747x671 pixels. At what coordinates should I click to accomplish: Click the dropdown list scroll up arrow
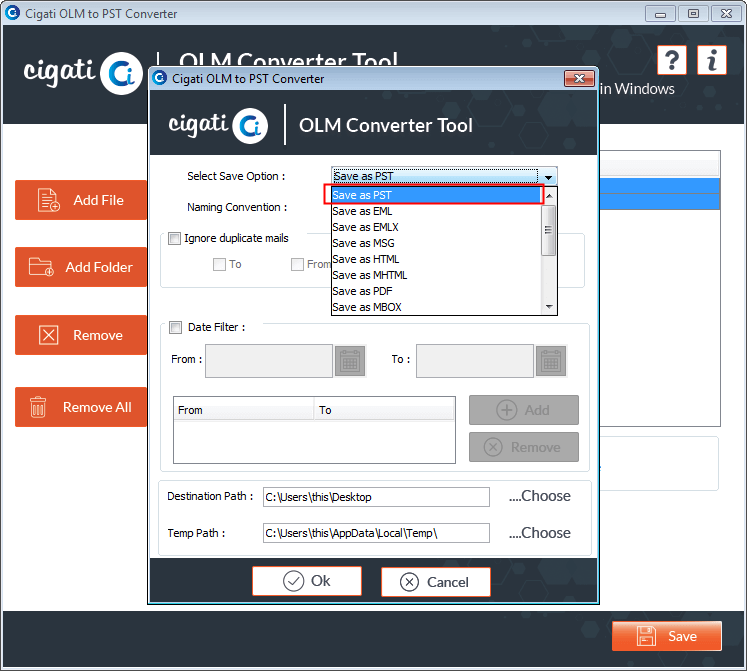pos(549,195)
